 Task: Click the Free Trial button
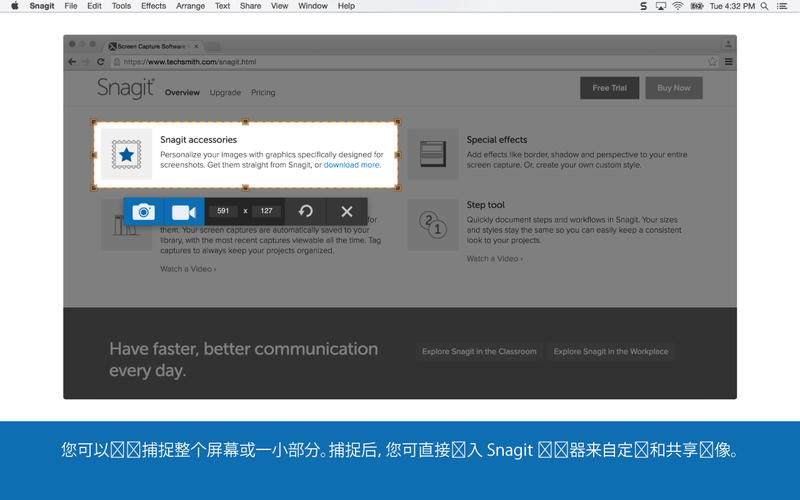pyautogui.click(x=609, y=88)
